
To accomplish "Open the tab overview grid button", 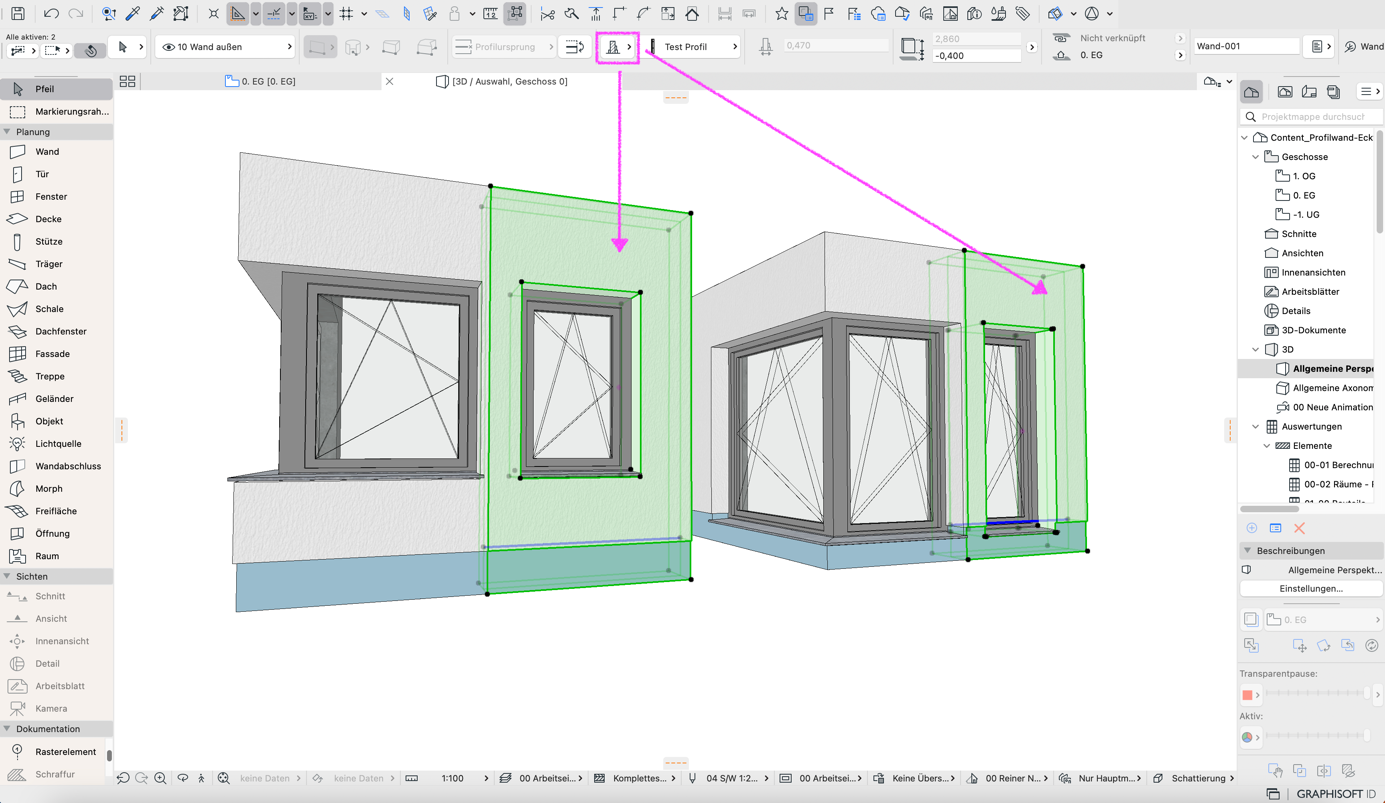I will tap(127, 81).
